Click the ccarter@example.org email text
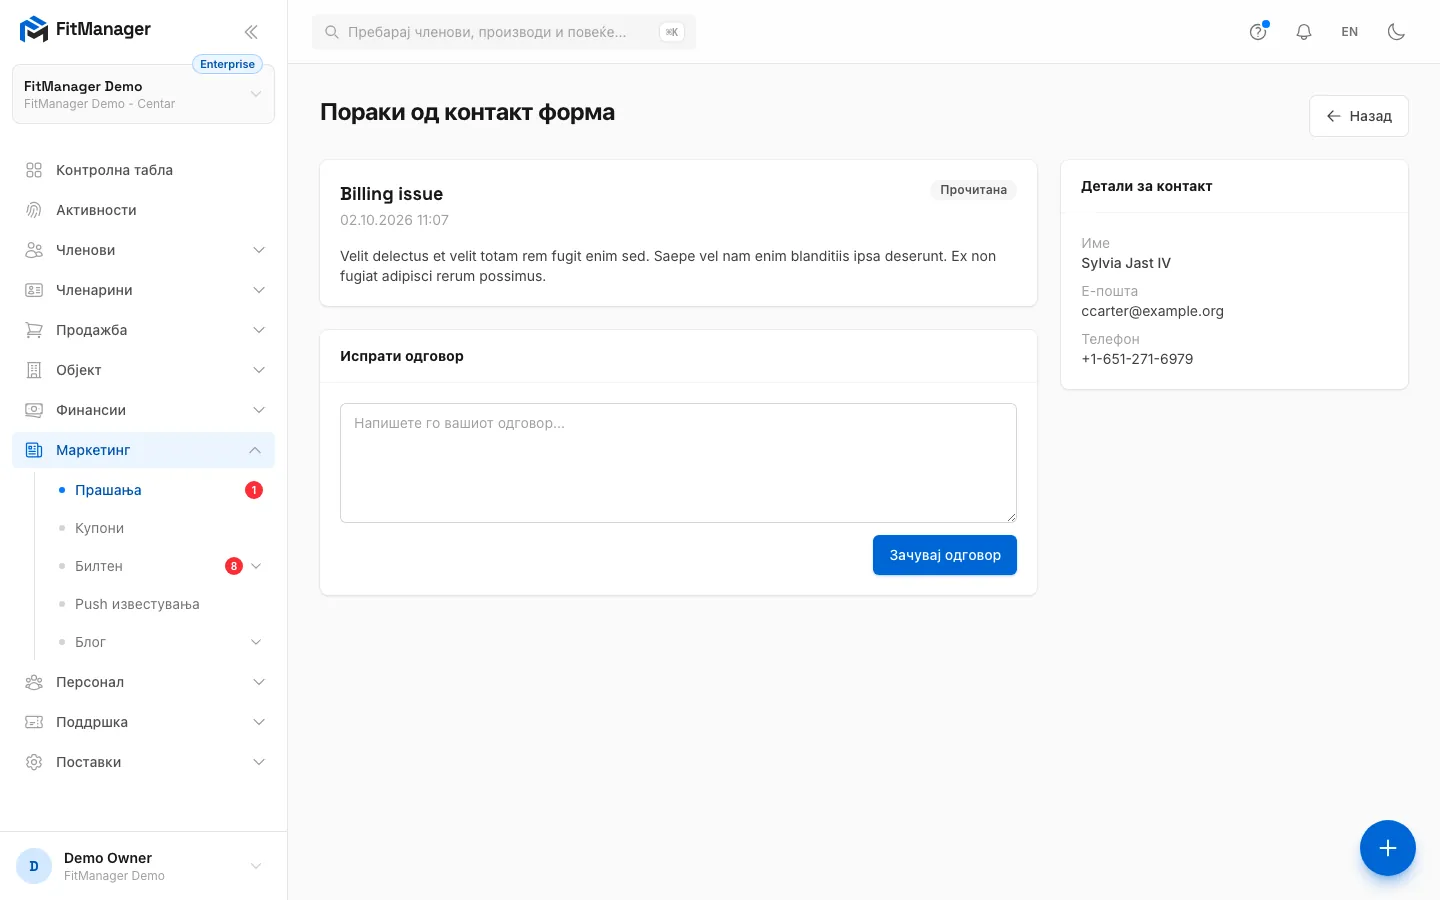The height and width of the screenshot is (900, 1440). pyautogui.click(x=1152, y=311)
